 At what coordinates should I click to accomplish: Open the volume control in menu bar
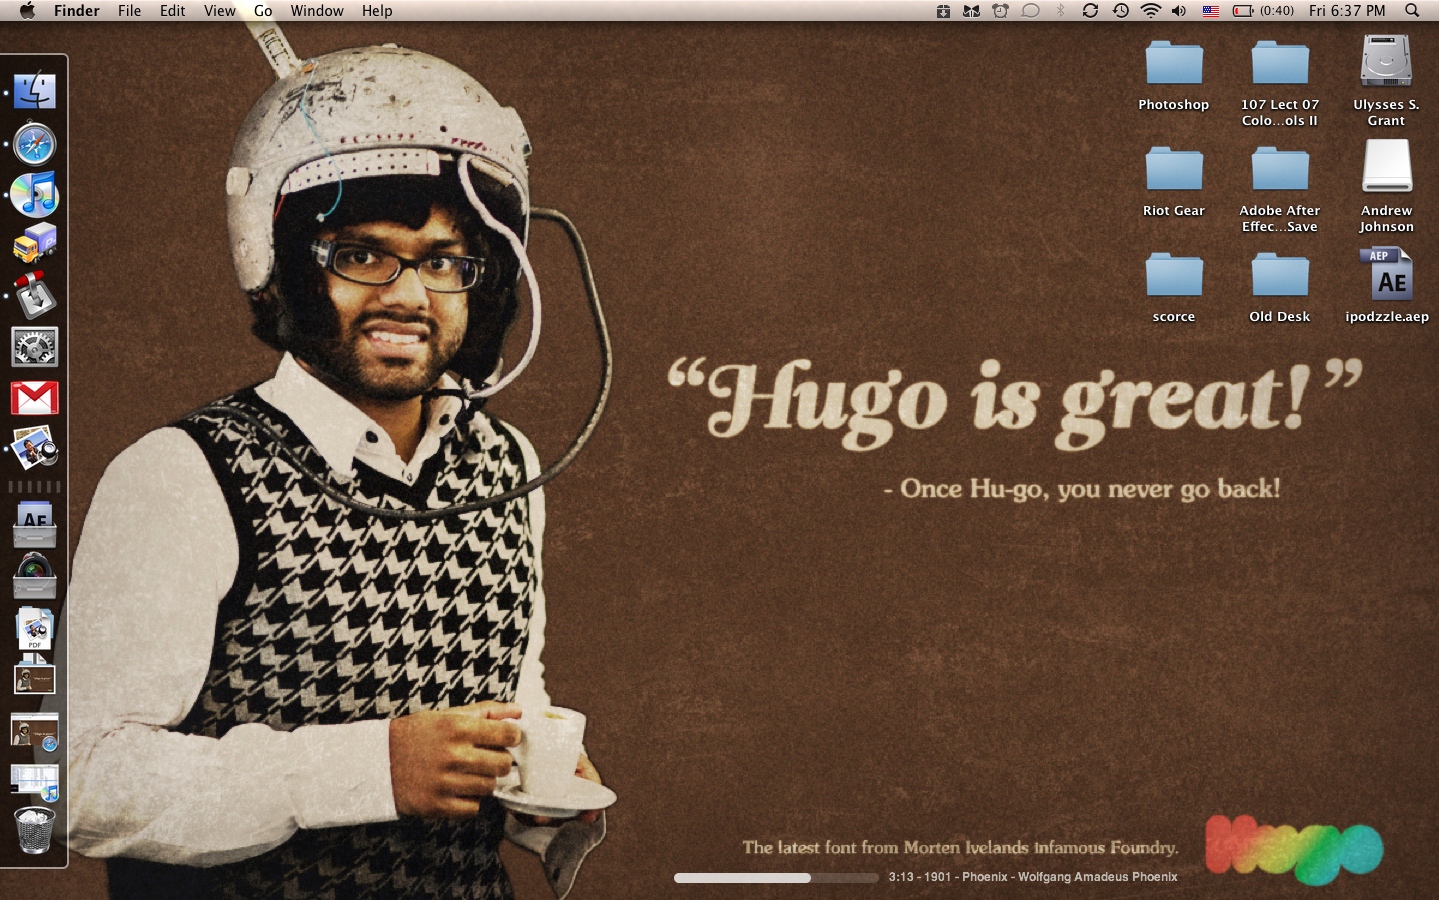1180,11
